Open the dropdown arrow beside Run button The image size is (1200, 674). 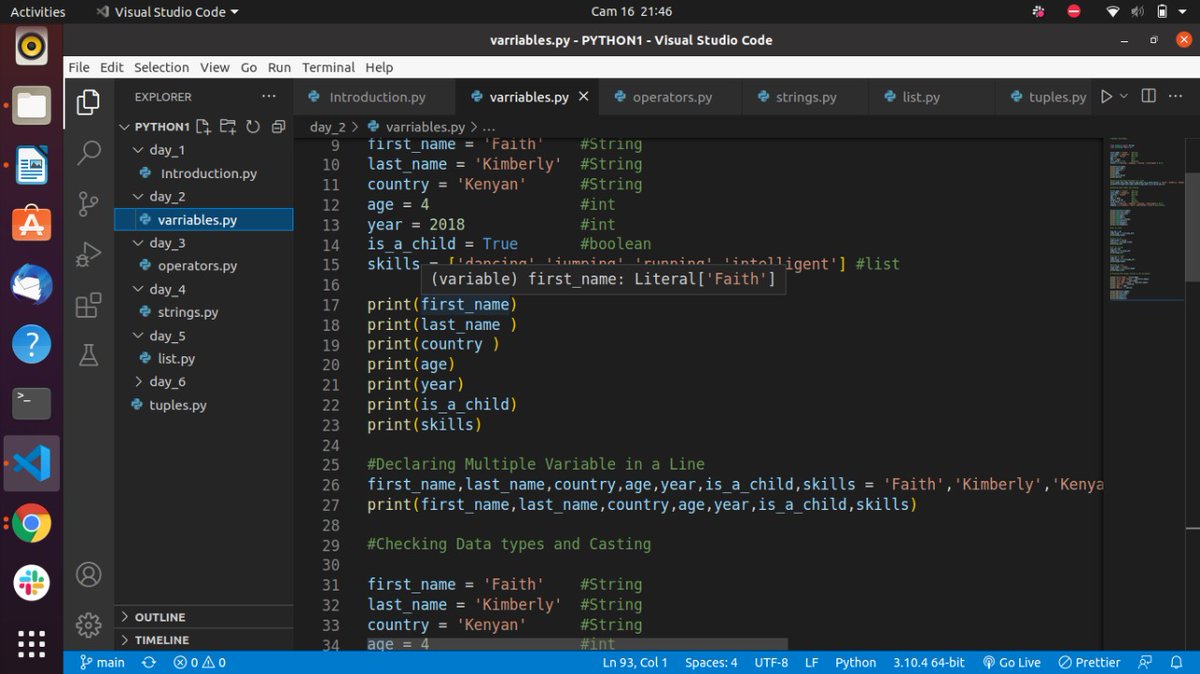pyautogui.click(x=1124, y=97)
